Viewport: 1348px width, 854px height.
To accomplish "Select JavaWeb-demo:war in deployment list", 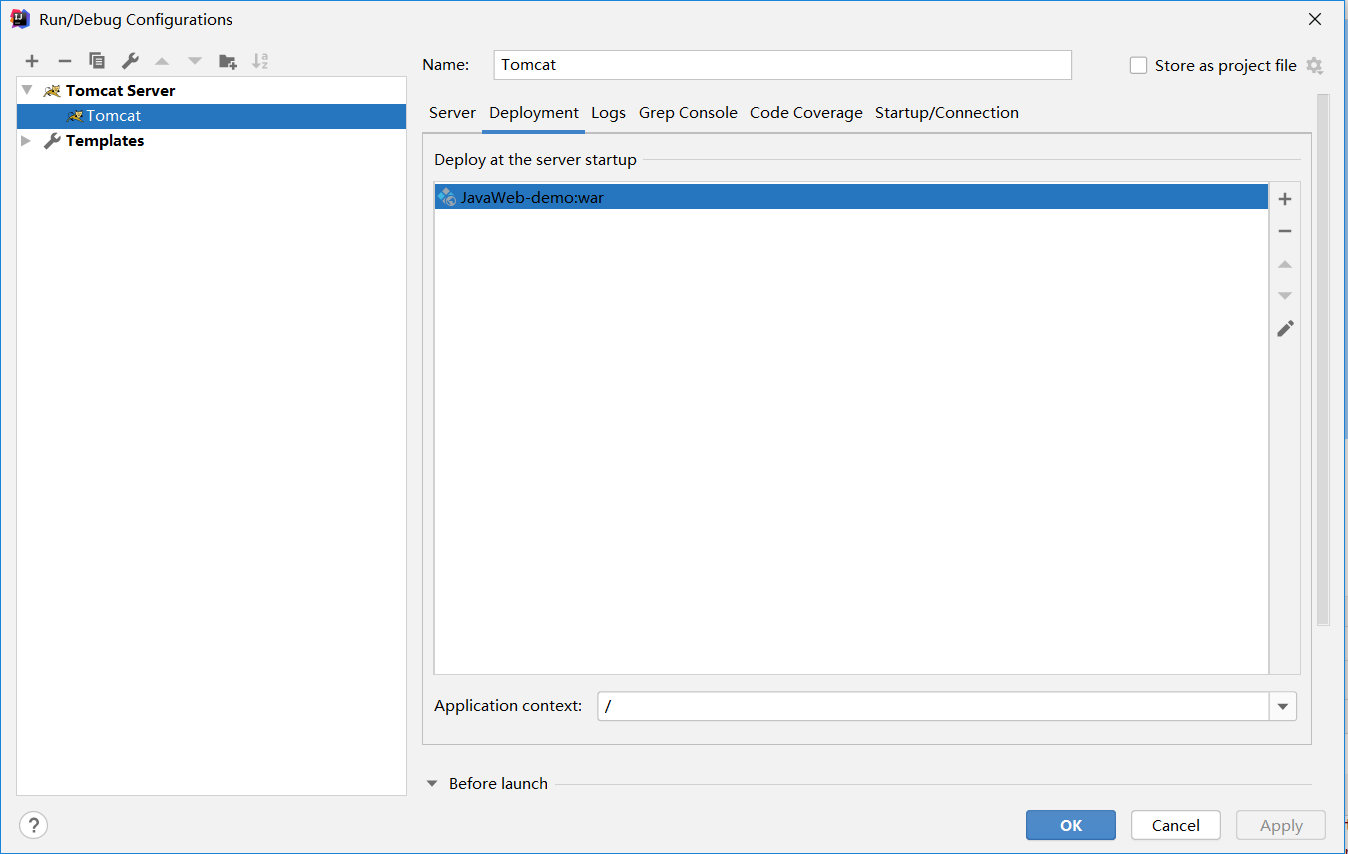I will pos(851,197).
